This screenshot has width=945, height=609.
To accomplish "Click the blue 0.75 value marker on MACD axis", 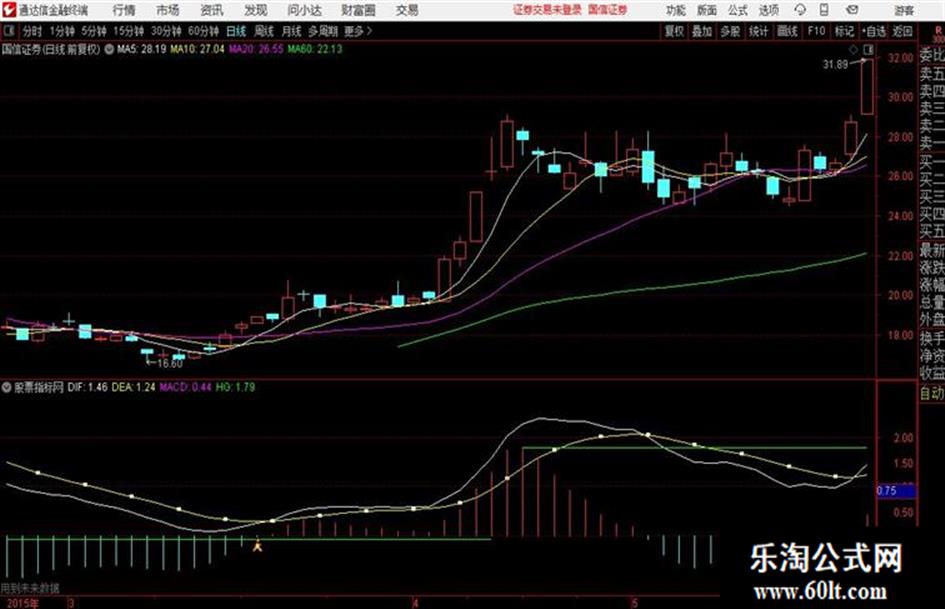I will (896, 491).
